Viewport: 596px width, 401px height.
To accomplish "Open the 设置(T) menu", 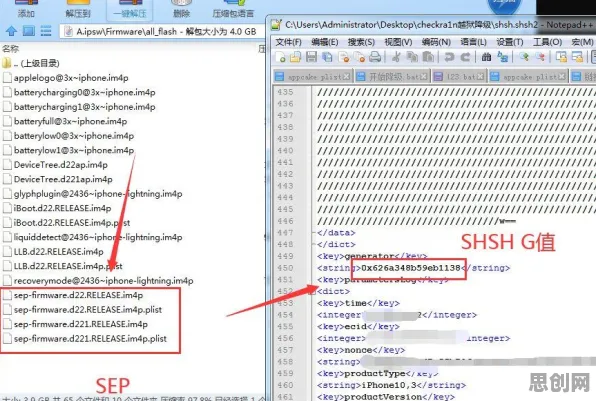I will click(510, 42).
